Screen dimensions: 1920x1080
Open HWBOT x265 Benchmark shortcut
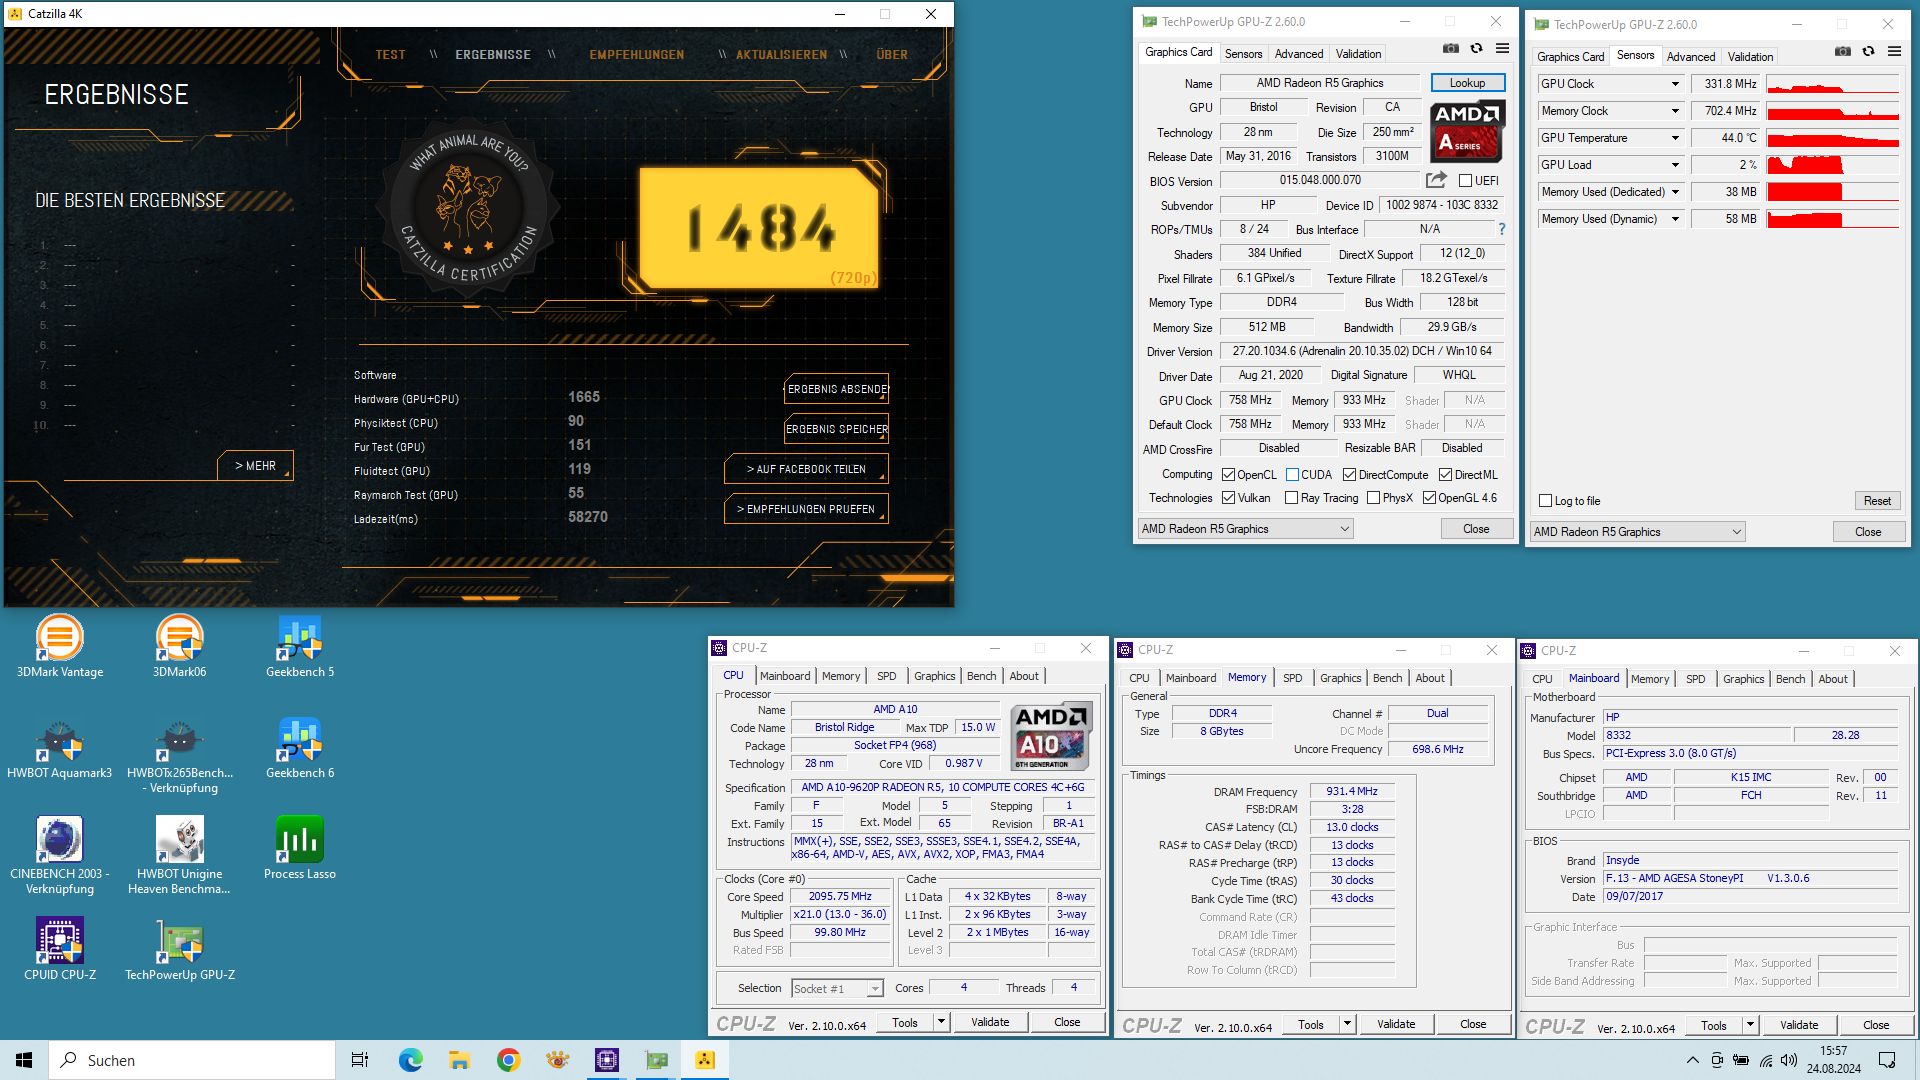180,755
